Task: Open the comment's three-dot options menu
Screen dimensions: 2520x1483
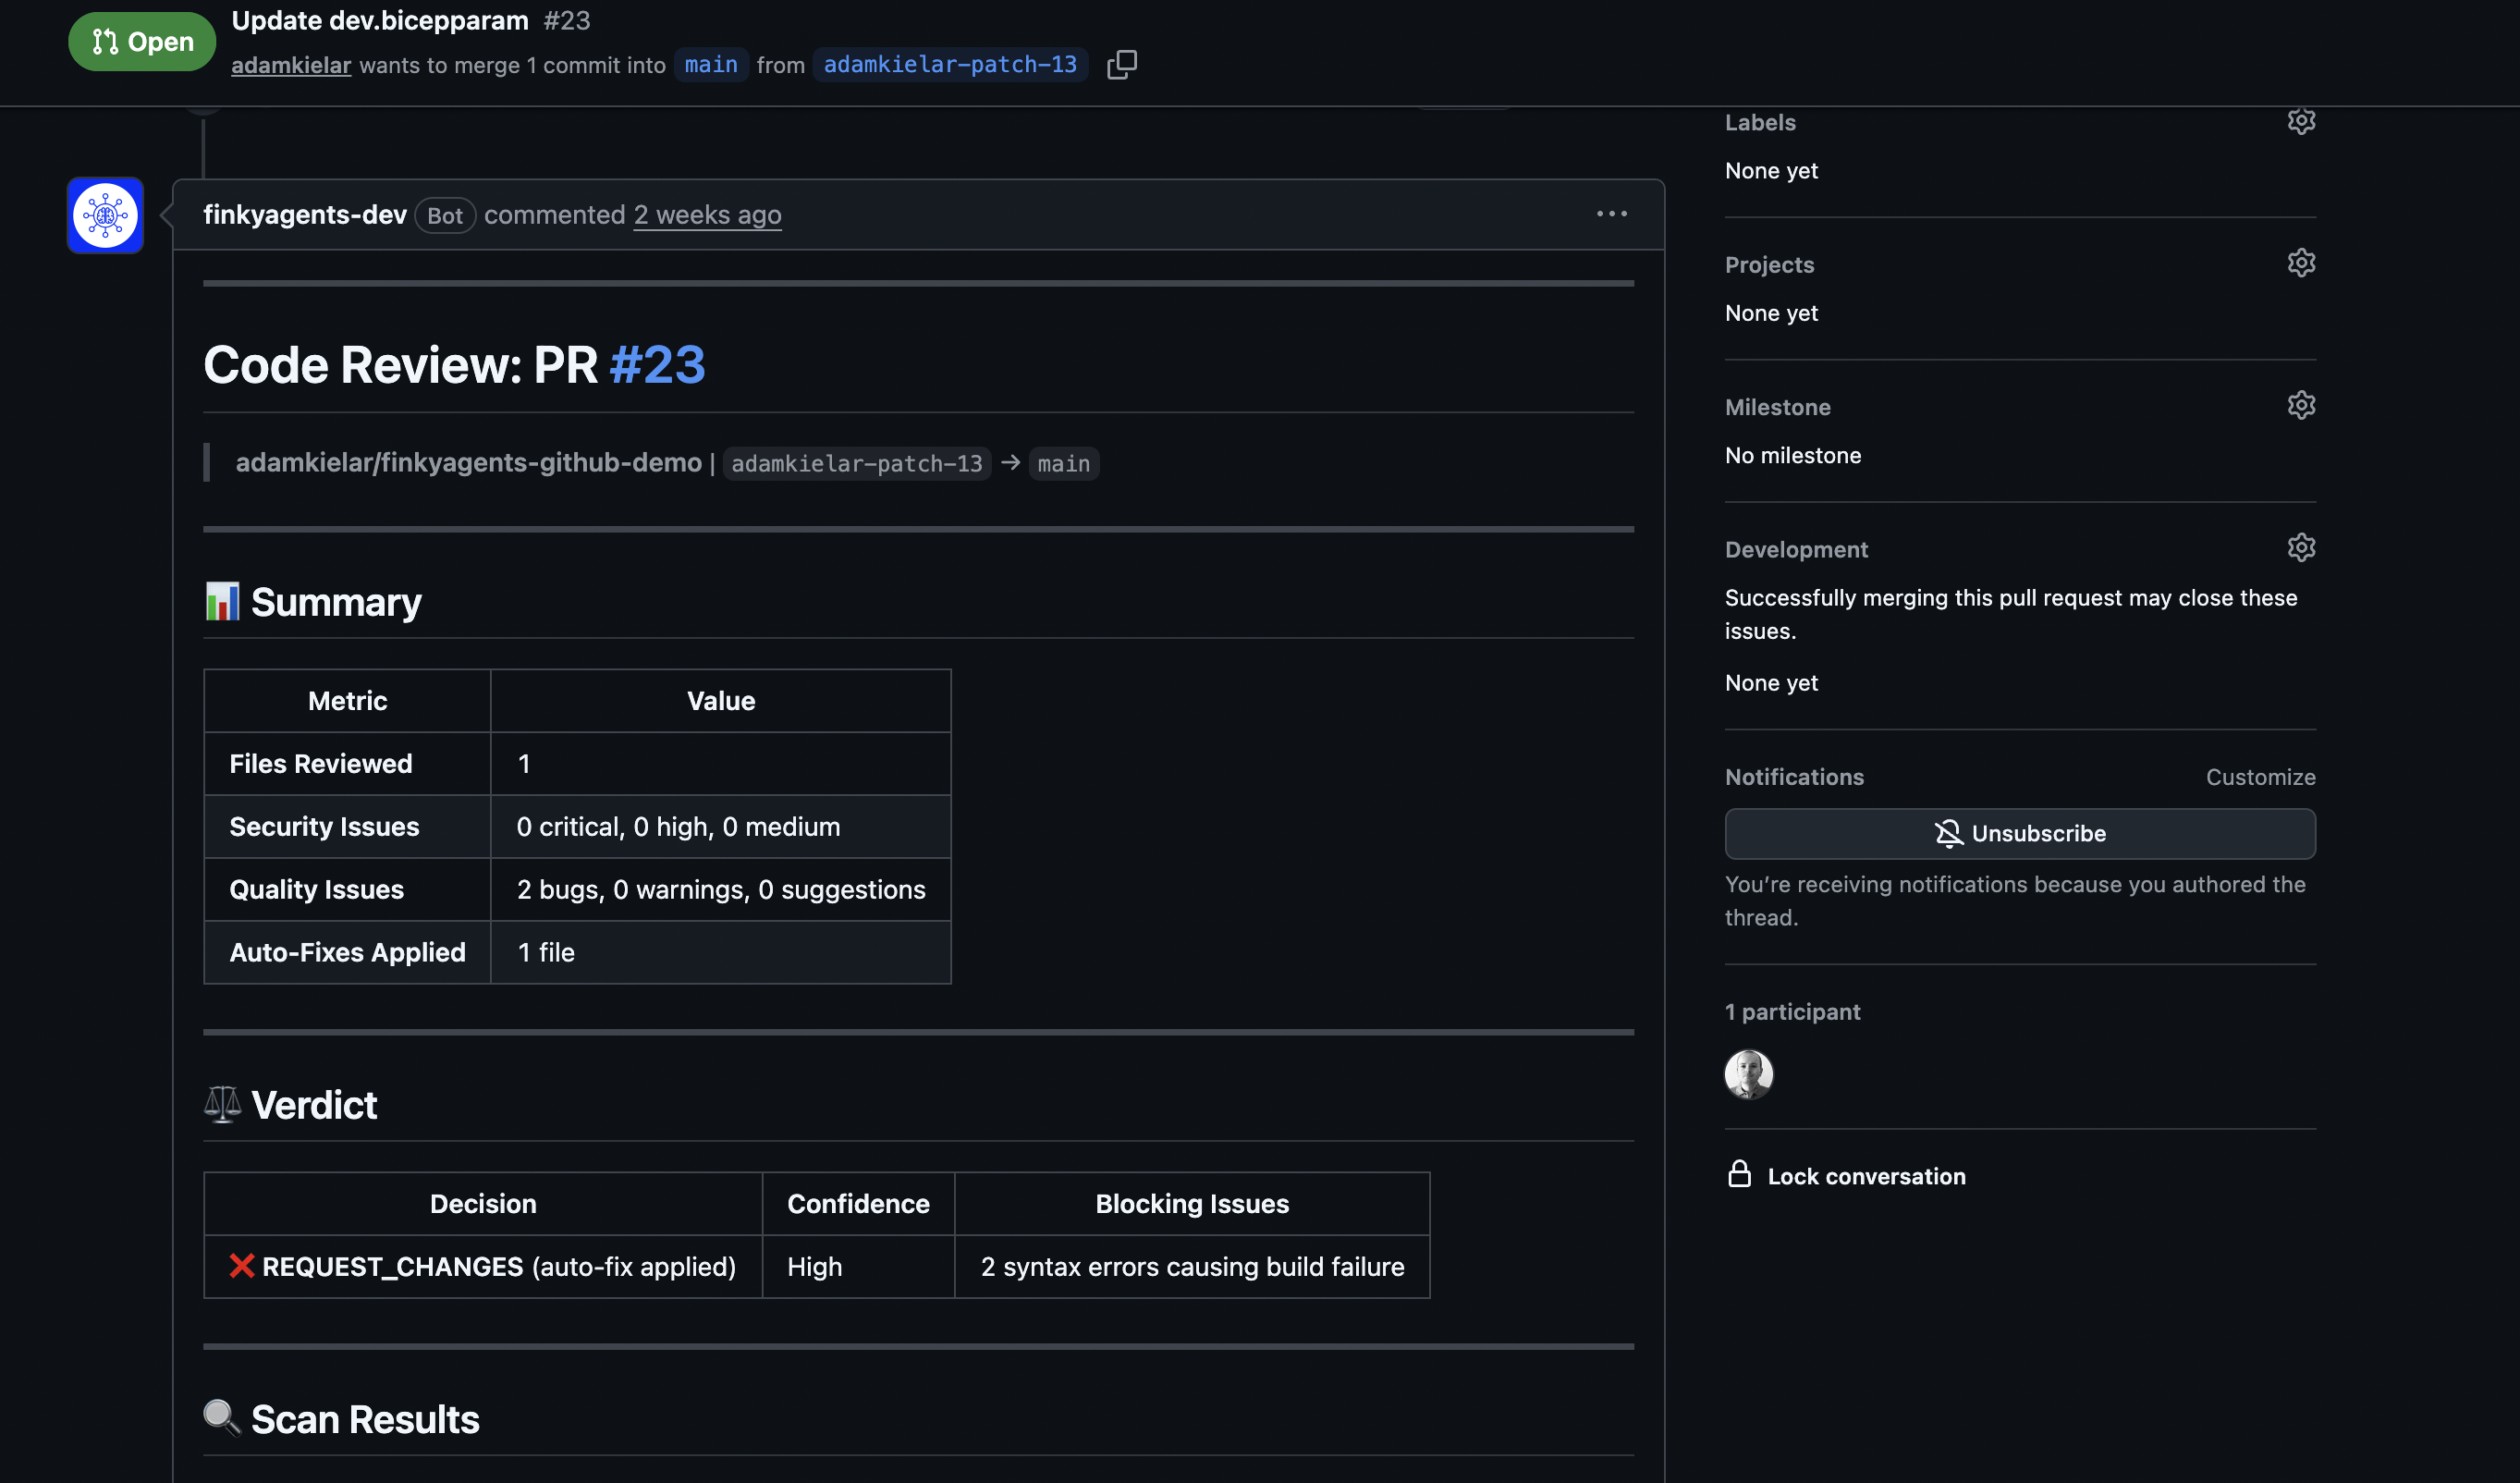Action: point(1611,214)
